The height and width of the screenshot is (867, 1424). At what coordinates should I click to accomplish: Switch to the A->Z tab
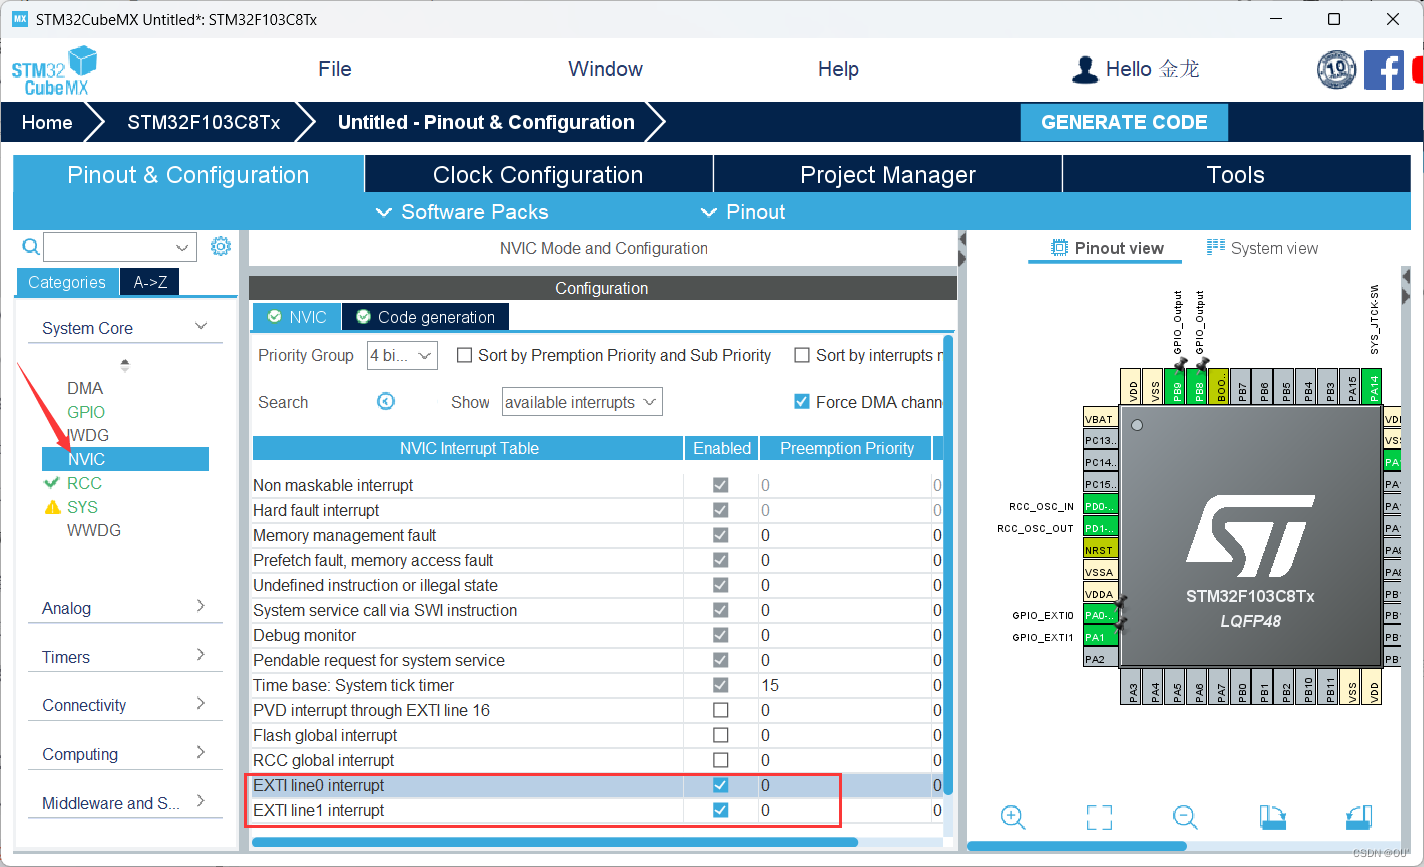point(150,282)
